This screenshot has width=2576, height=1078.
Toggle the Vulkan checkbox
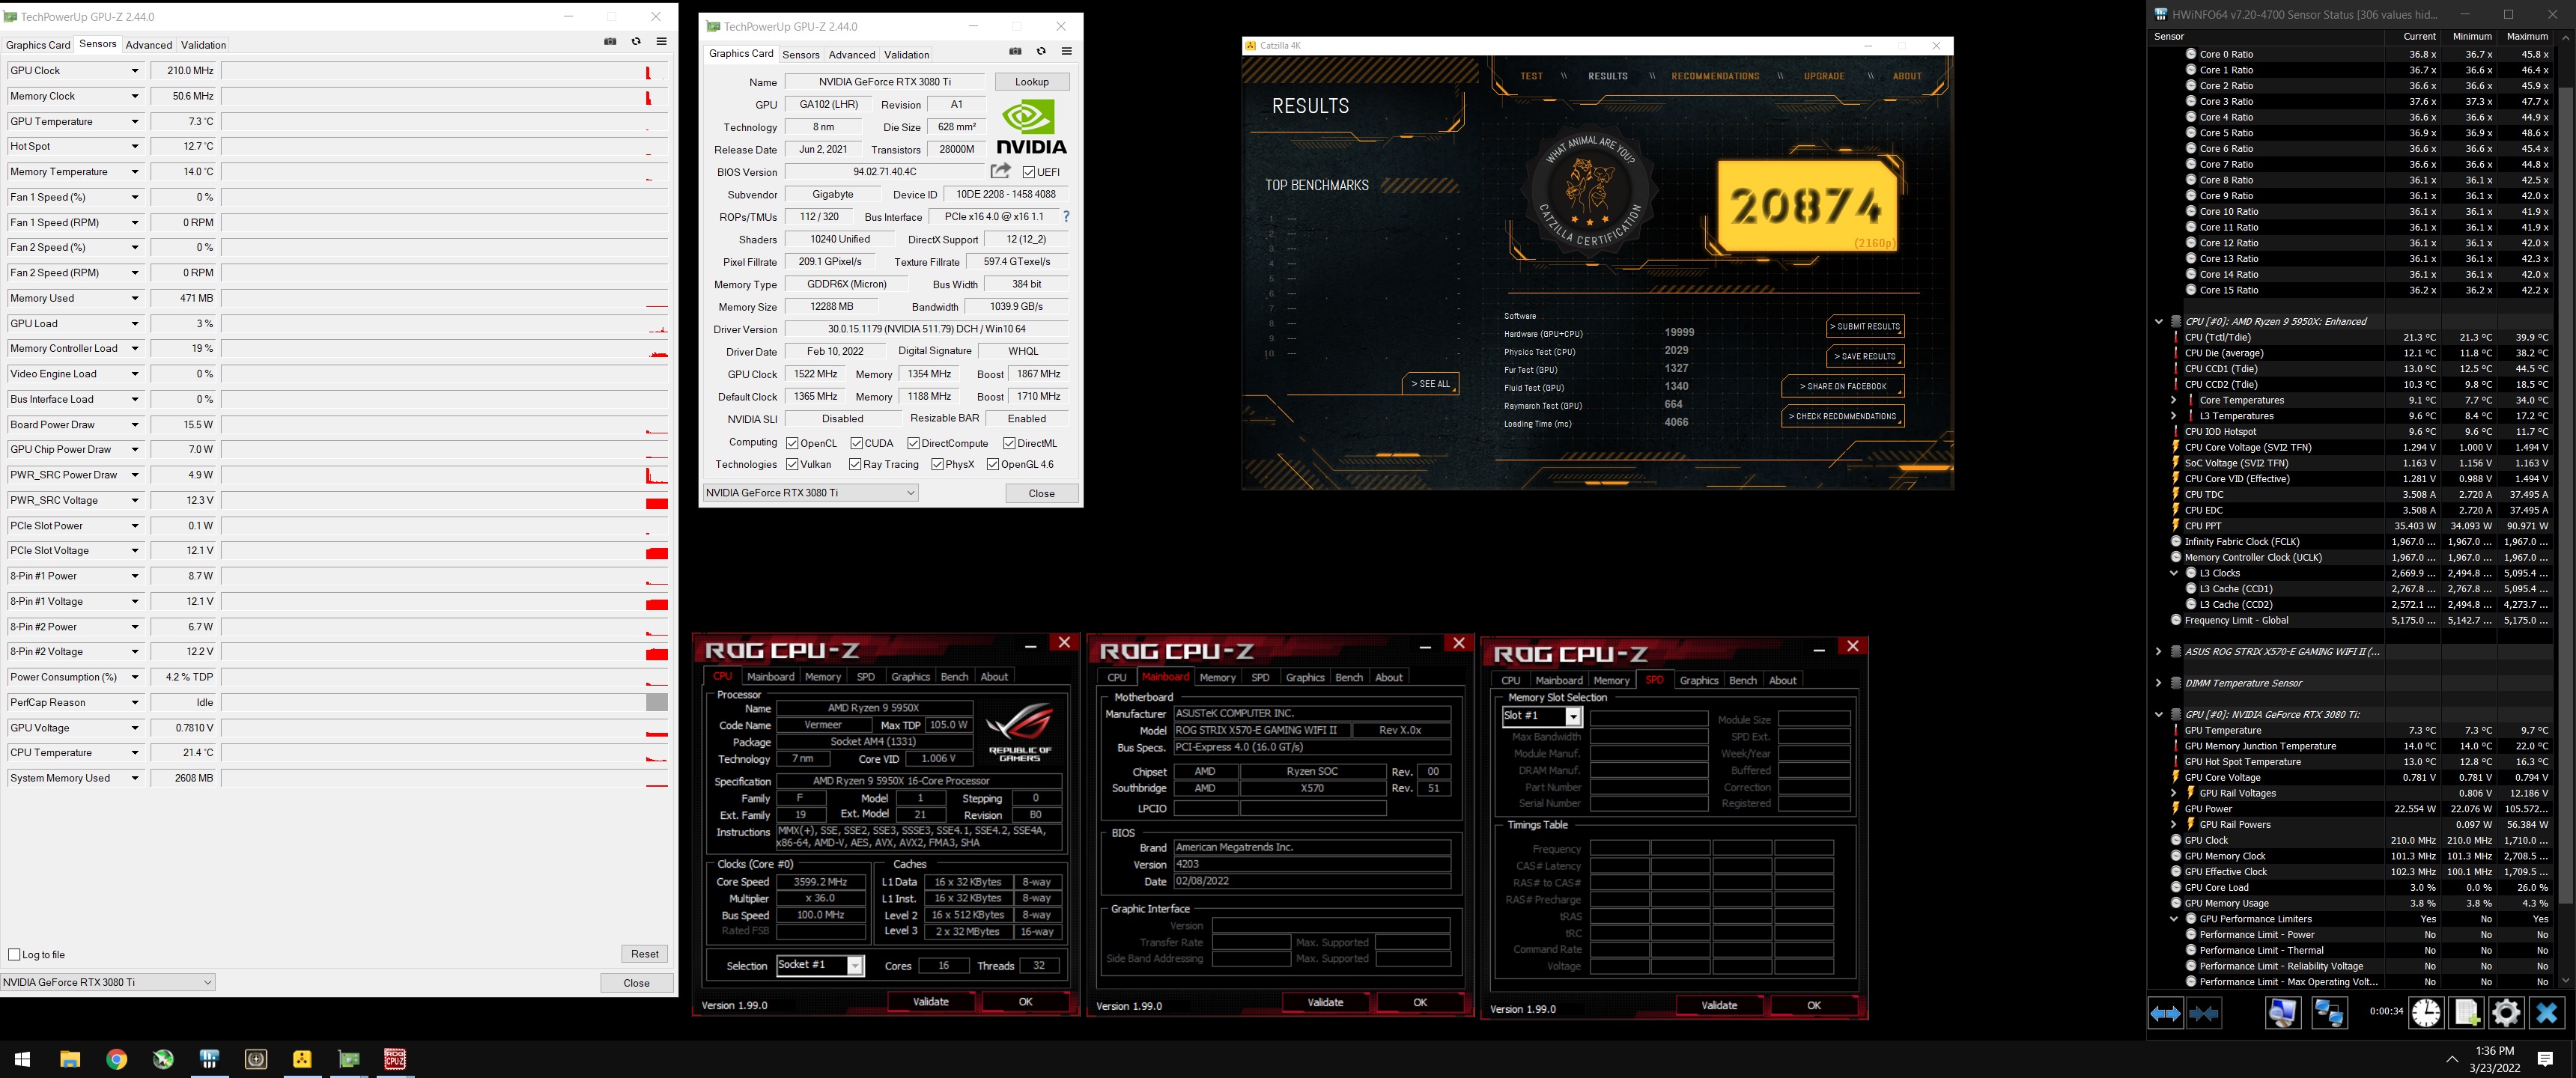[792, 464]
